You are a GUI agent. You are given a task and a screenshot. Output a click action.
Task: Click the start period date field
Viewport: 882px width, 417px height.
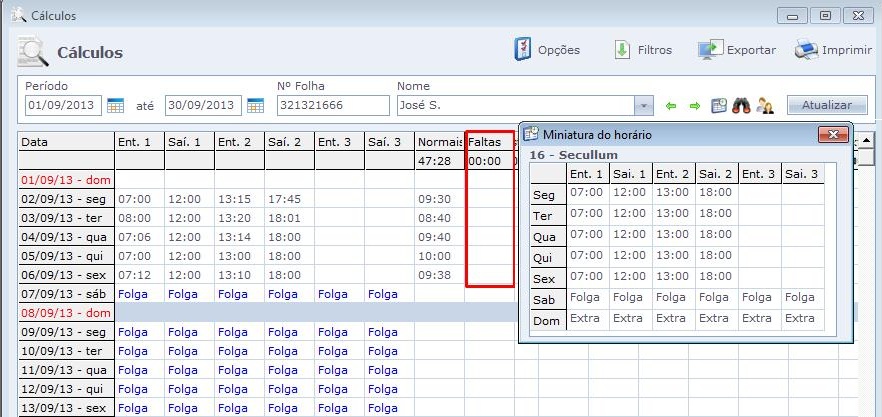pyautogui.click(x=63, y=105)
